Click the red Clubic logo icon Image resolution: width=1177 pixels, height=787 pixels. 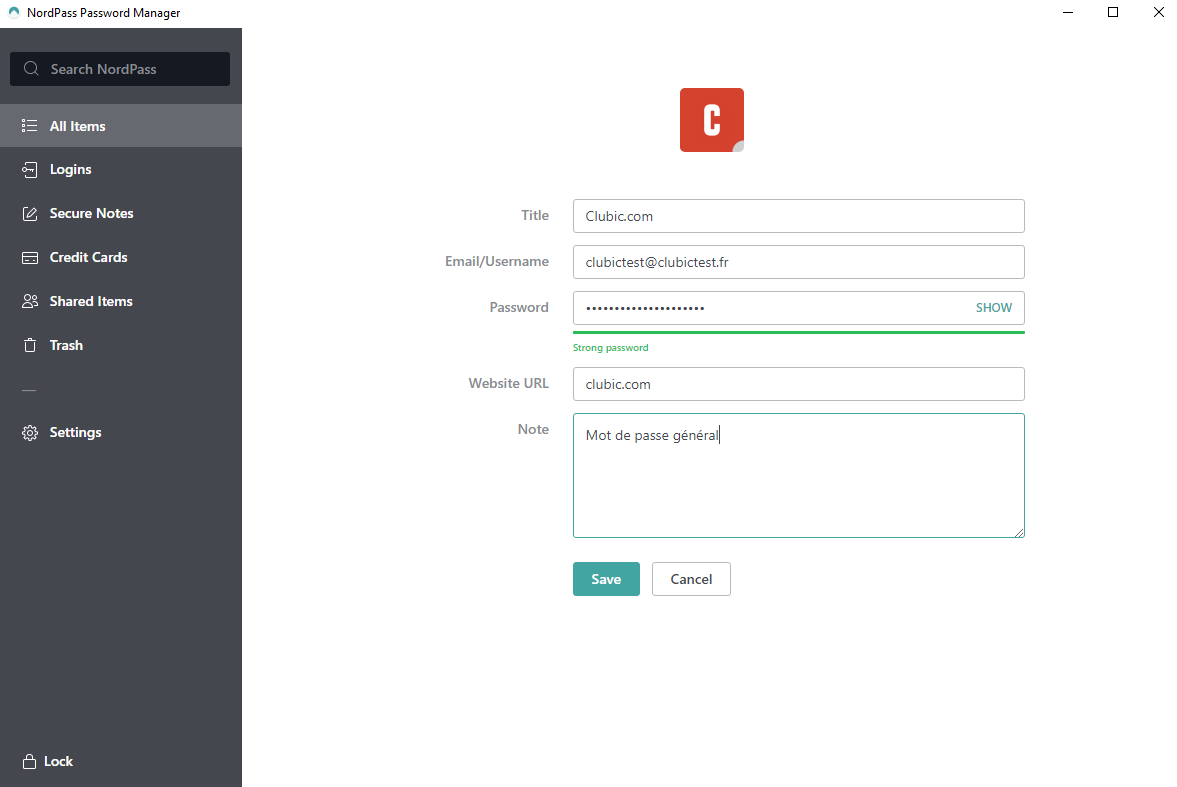click(712, 120)
